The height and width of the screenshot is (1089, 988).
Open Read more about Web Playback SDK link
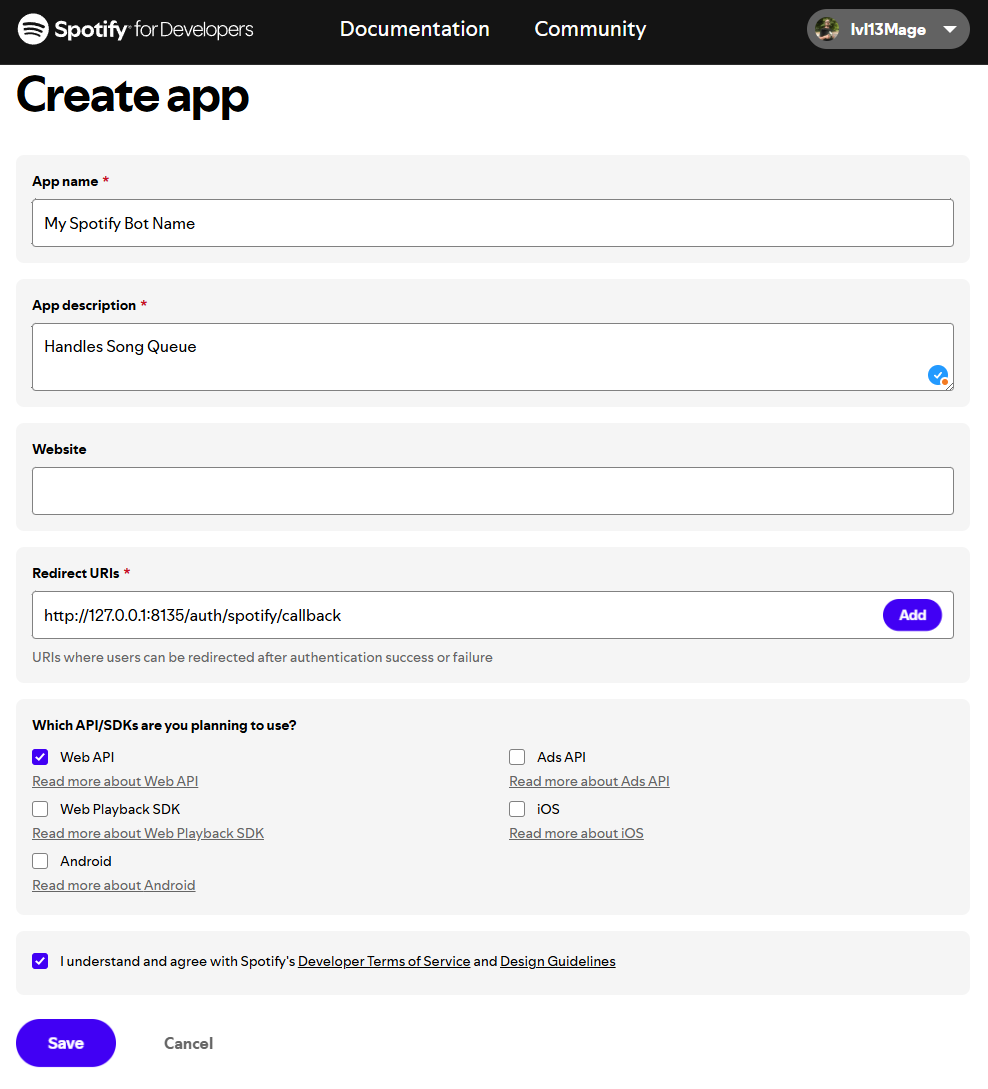(148, 833)
